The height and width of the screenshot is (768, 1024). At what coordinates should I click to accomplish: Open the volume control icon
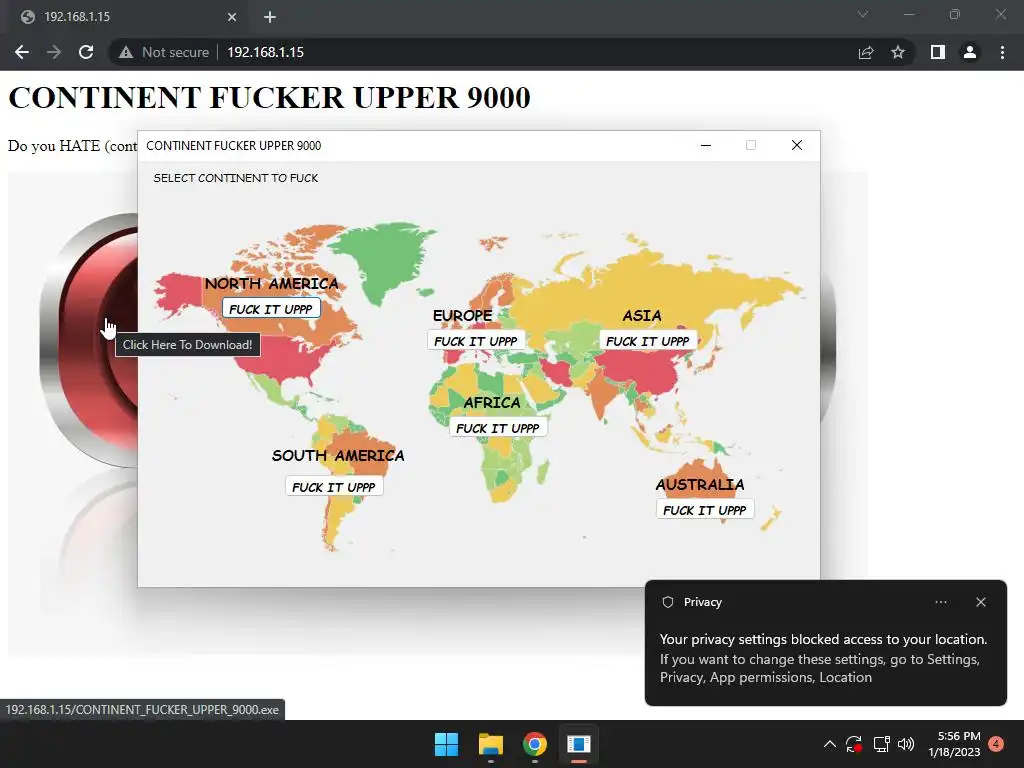coord(906,744)
